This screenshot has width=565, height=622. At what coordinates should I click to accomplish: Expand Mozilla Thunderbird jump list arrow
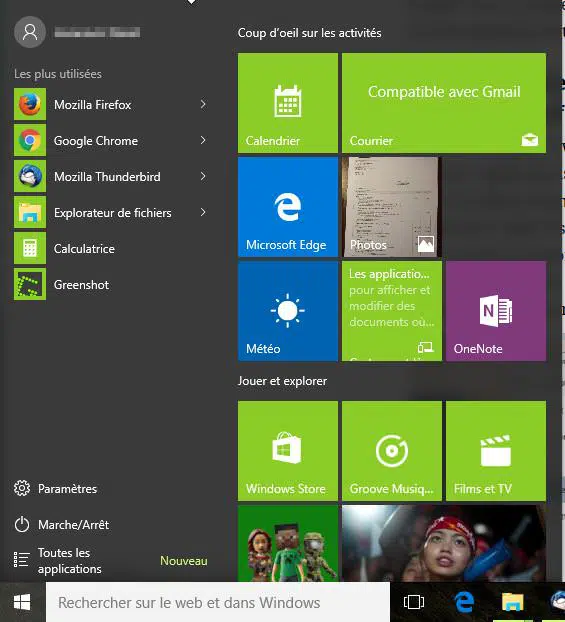(203, 176)
